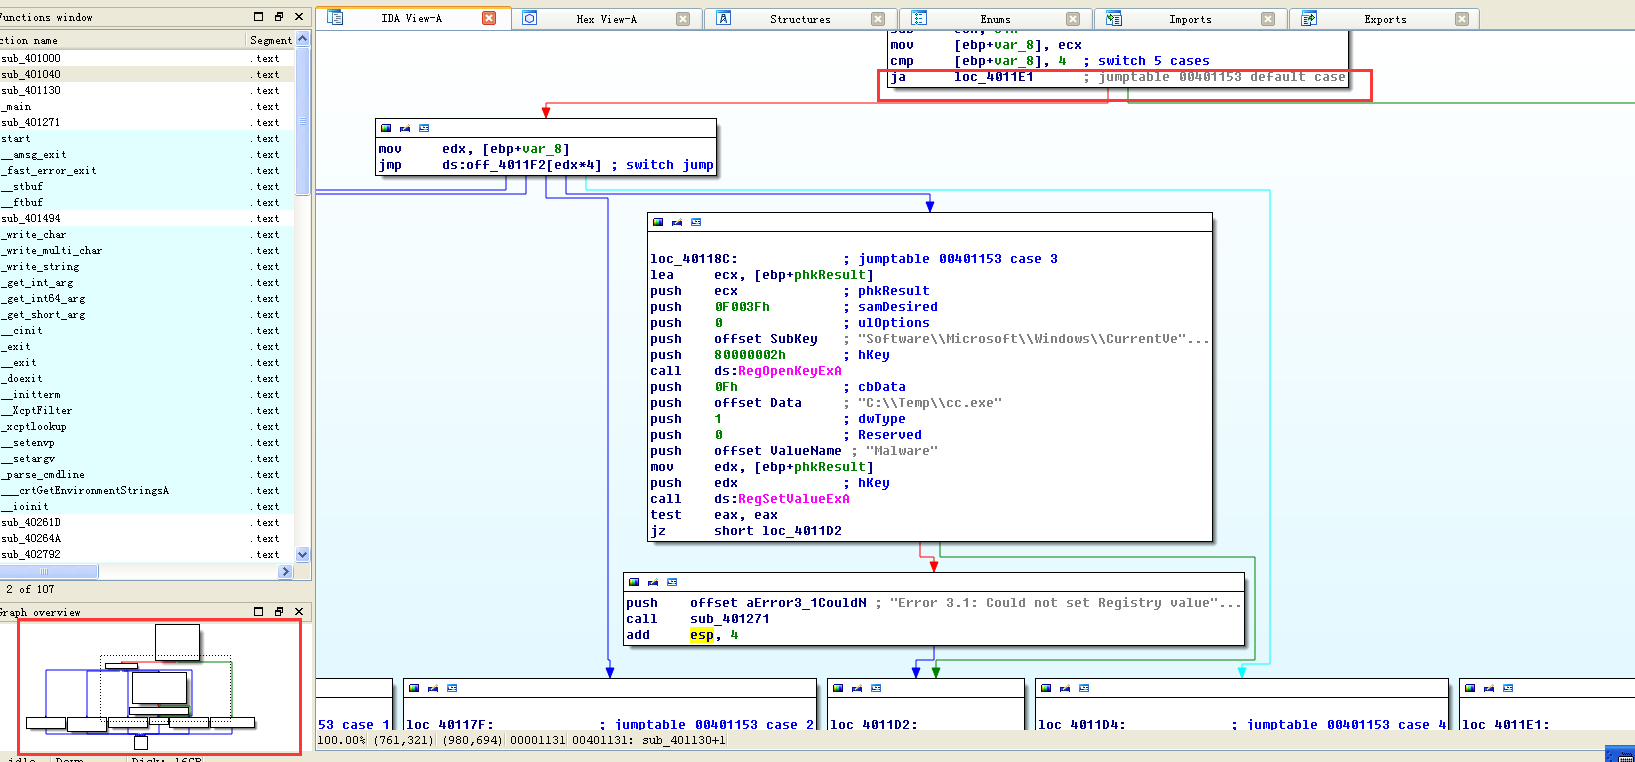Close the Enums tab

pyautogui.click(x=1073, y=19)
